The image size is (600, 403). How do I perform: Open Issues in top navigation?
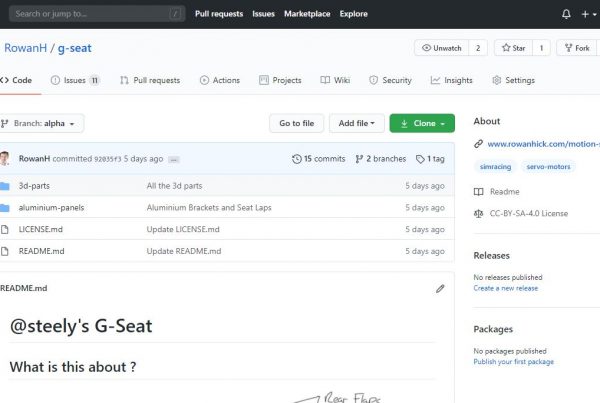click(263, 14)
